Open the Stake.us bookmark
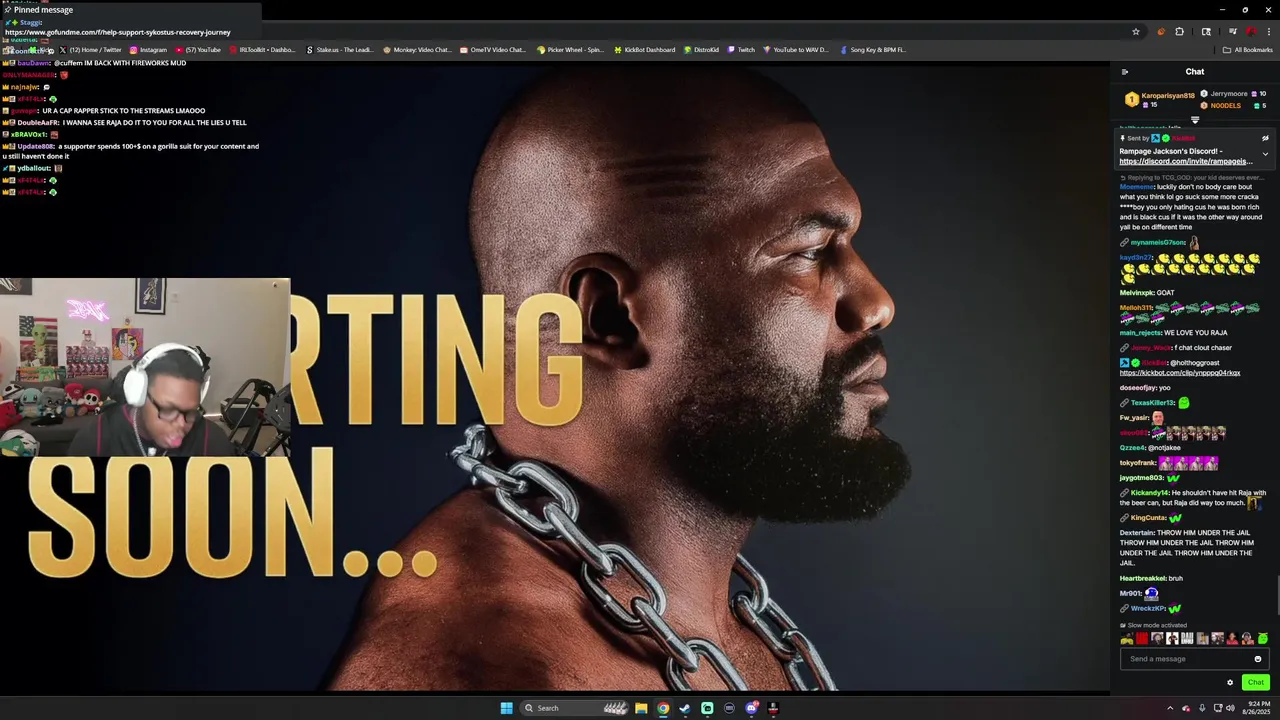Screen dimensions: 1280x720 click(340, 50)
